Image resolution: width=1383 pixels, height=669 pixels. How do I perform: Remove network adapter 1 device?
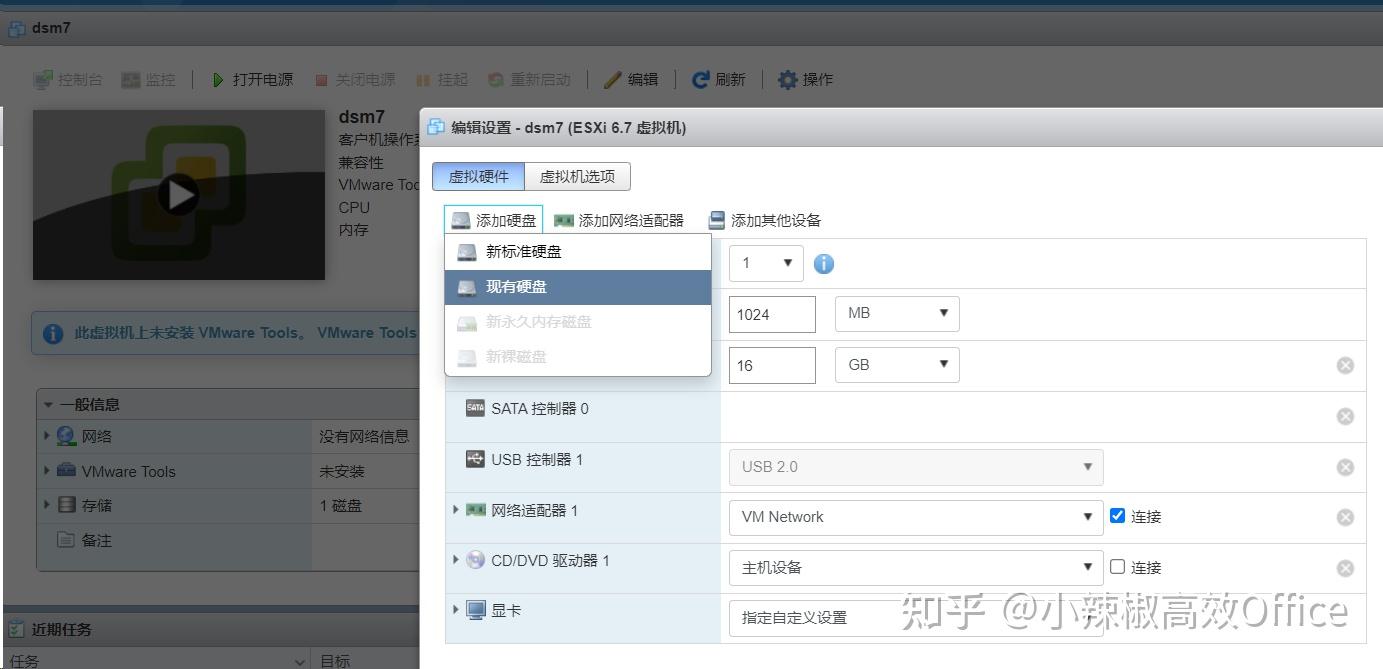(1345, 517)
